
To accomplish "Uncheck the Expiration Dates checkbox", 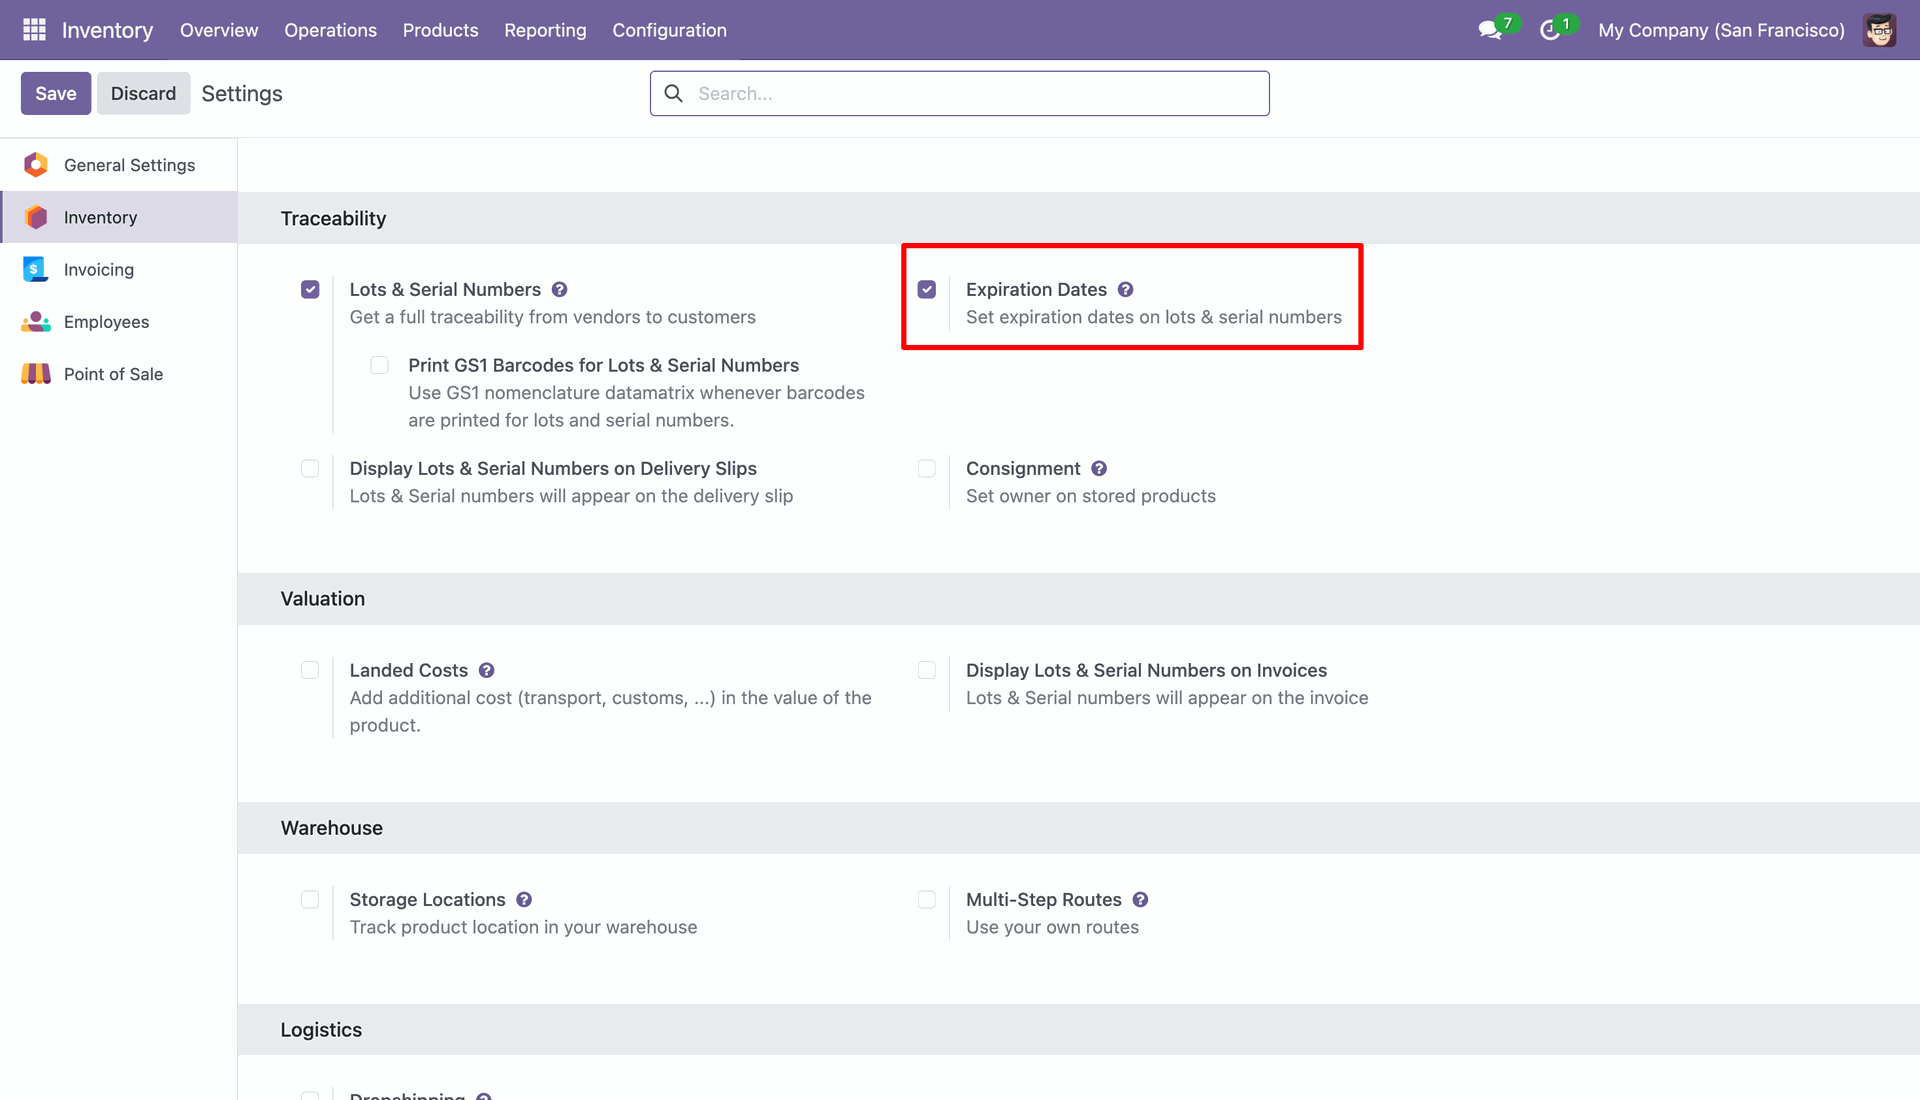I will click(927, 289).
